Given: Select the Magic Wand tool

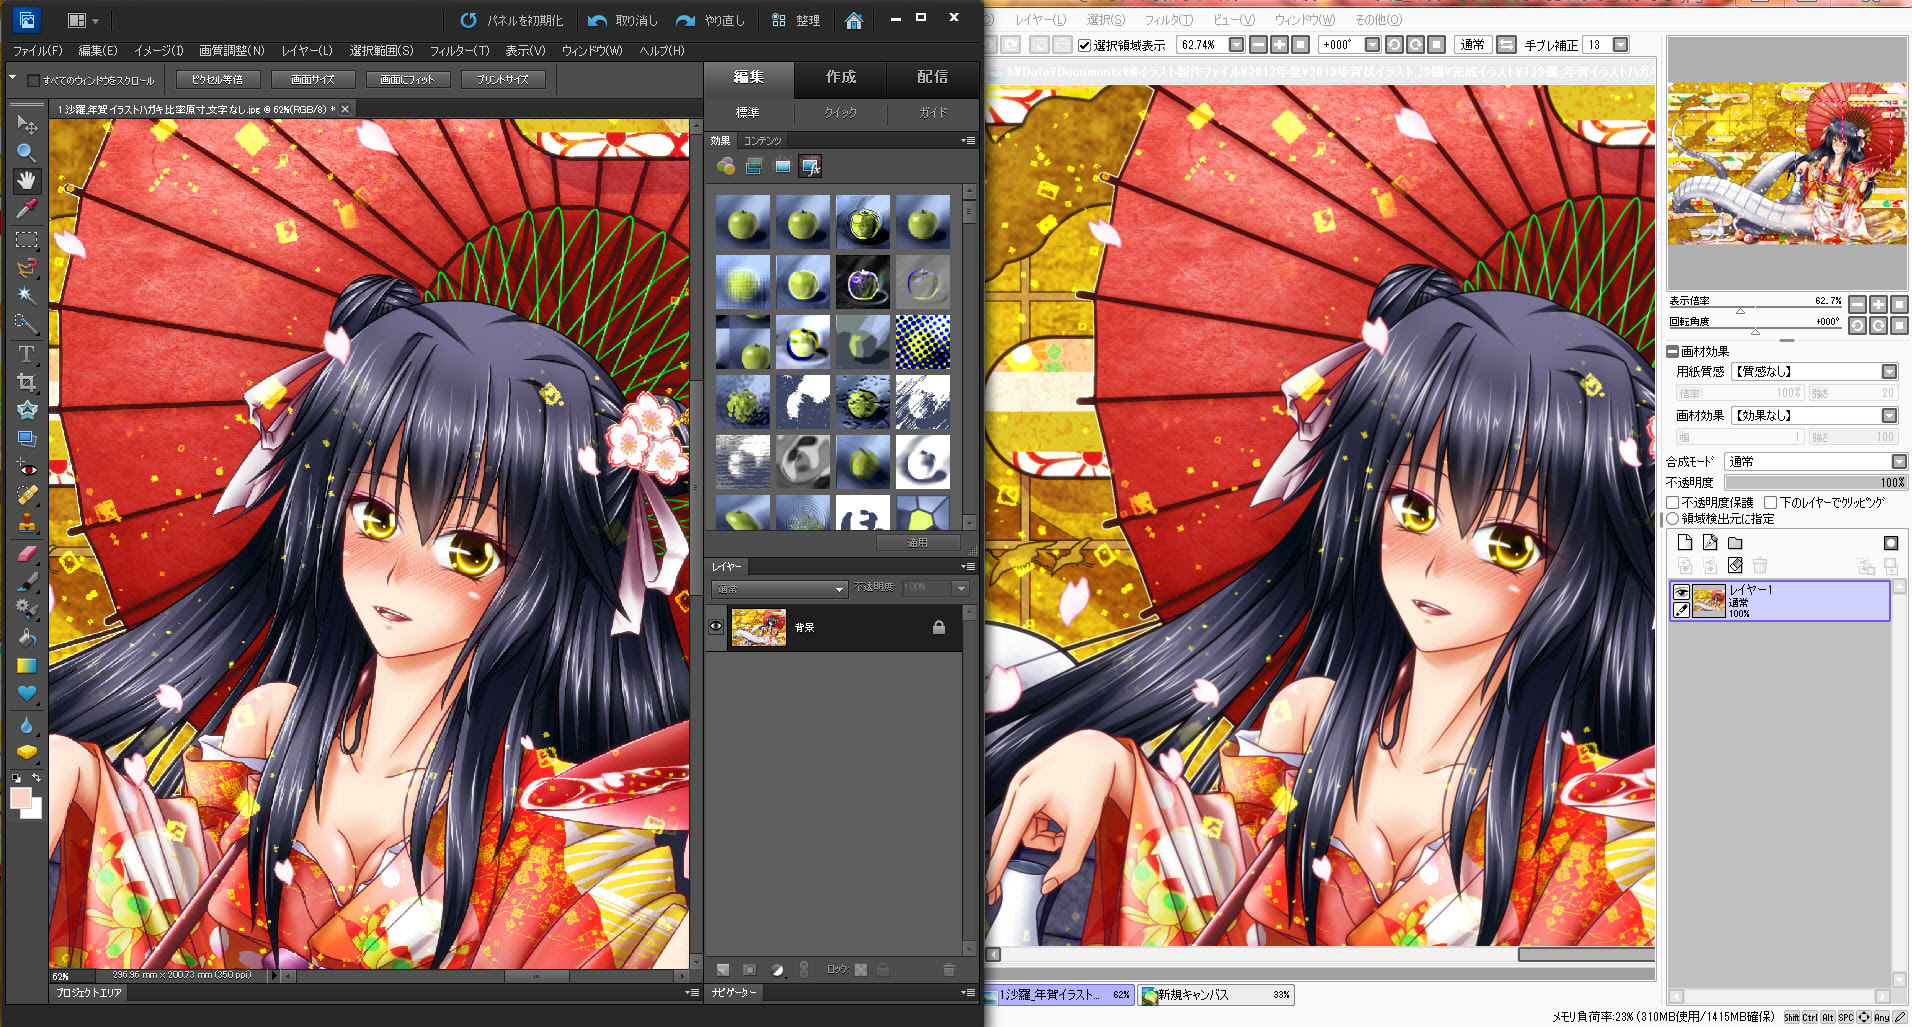Looking at the screenshot, I should [x=27, y=295].
